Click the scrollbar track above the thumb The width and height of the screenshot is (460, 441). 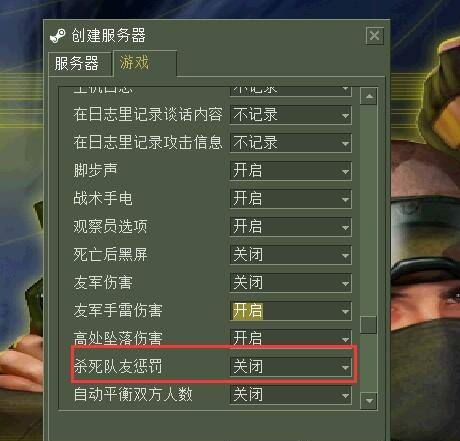[x=369, y=210]
